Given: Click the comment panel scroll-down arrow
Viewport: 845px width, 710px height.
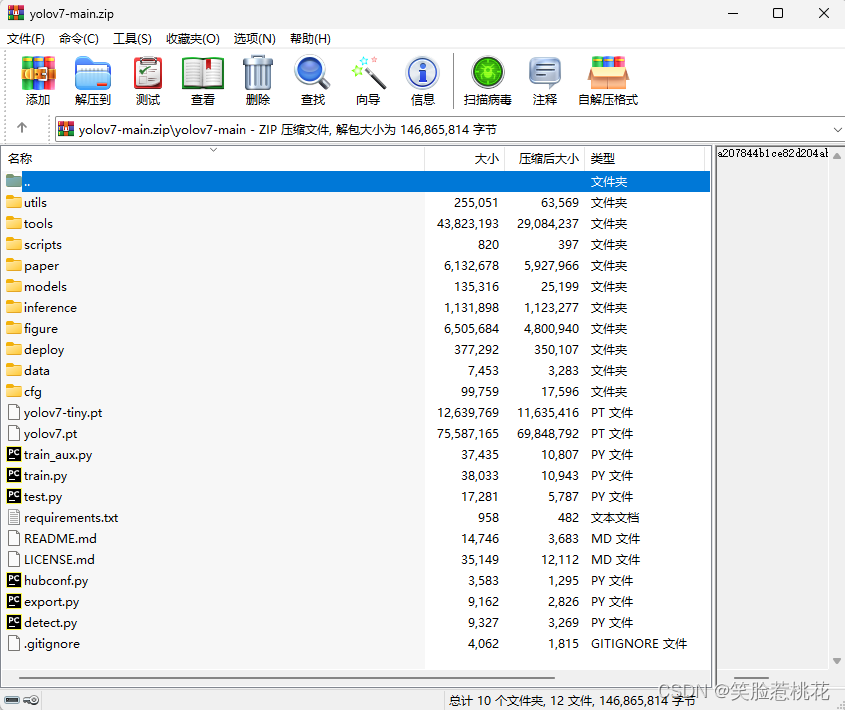Looking at the screenshot, I should (836, 660).
